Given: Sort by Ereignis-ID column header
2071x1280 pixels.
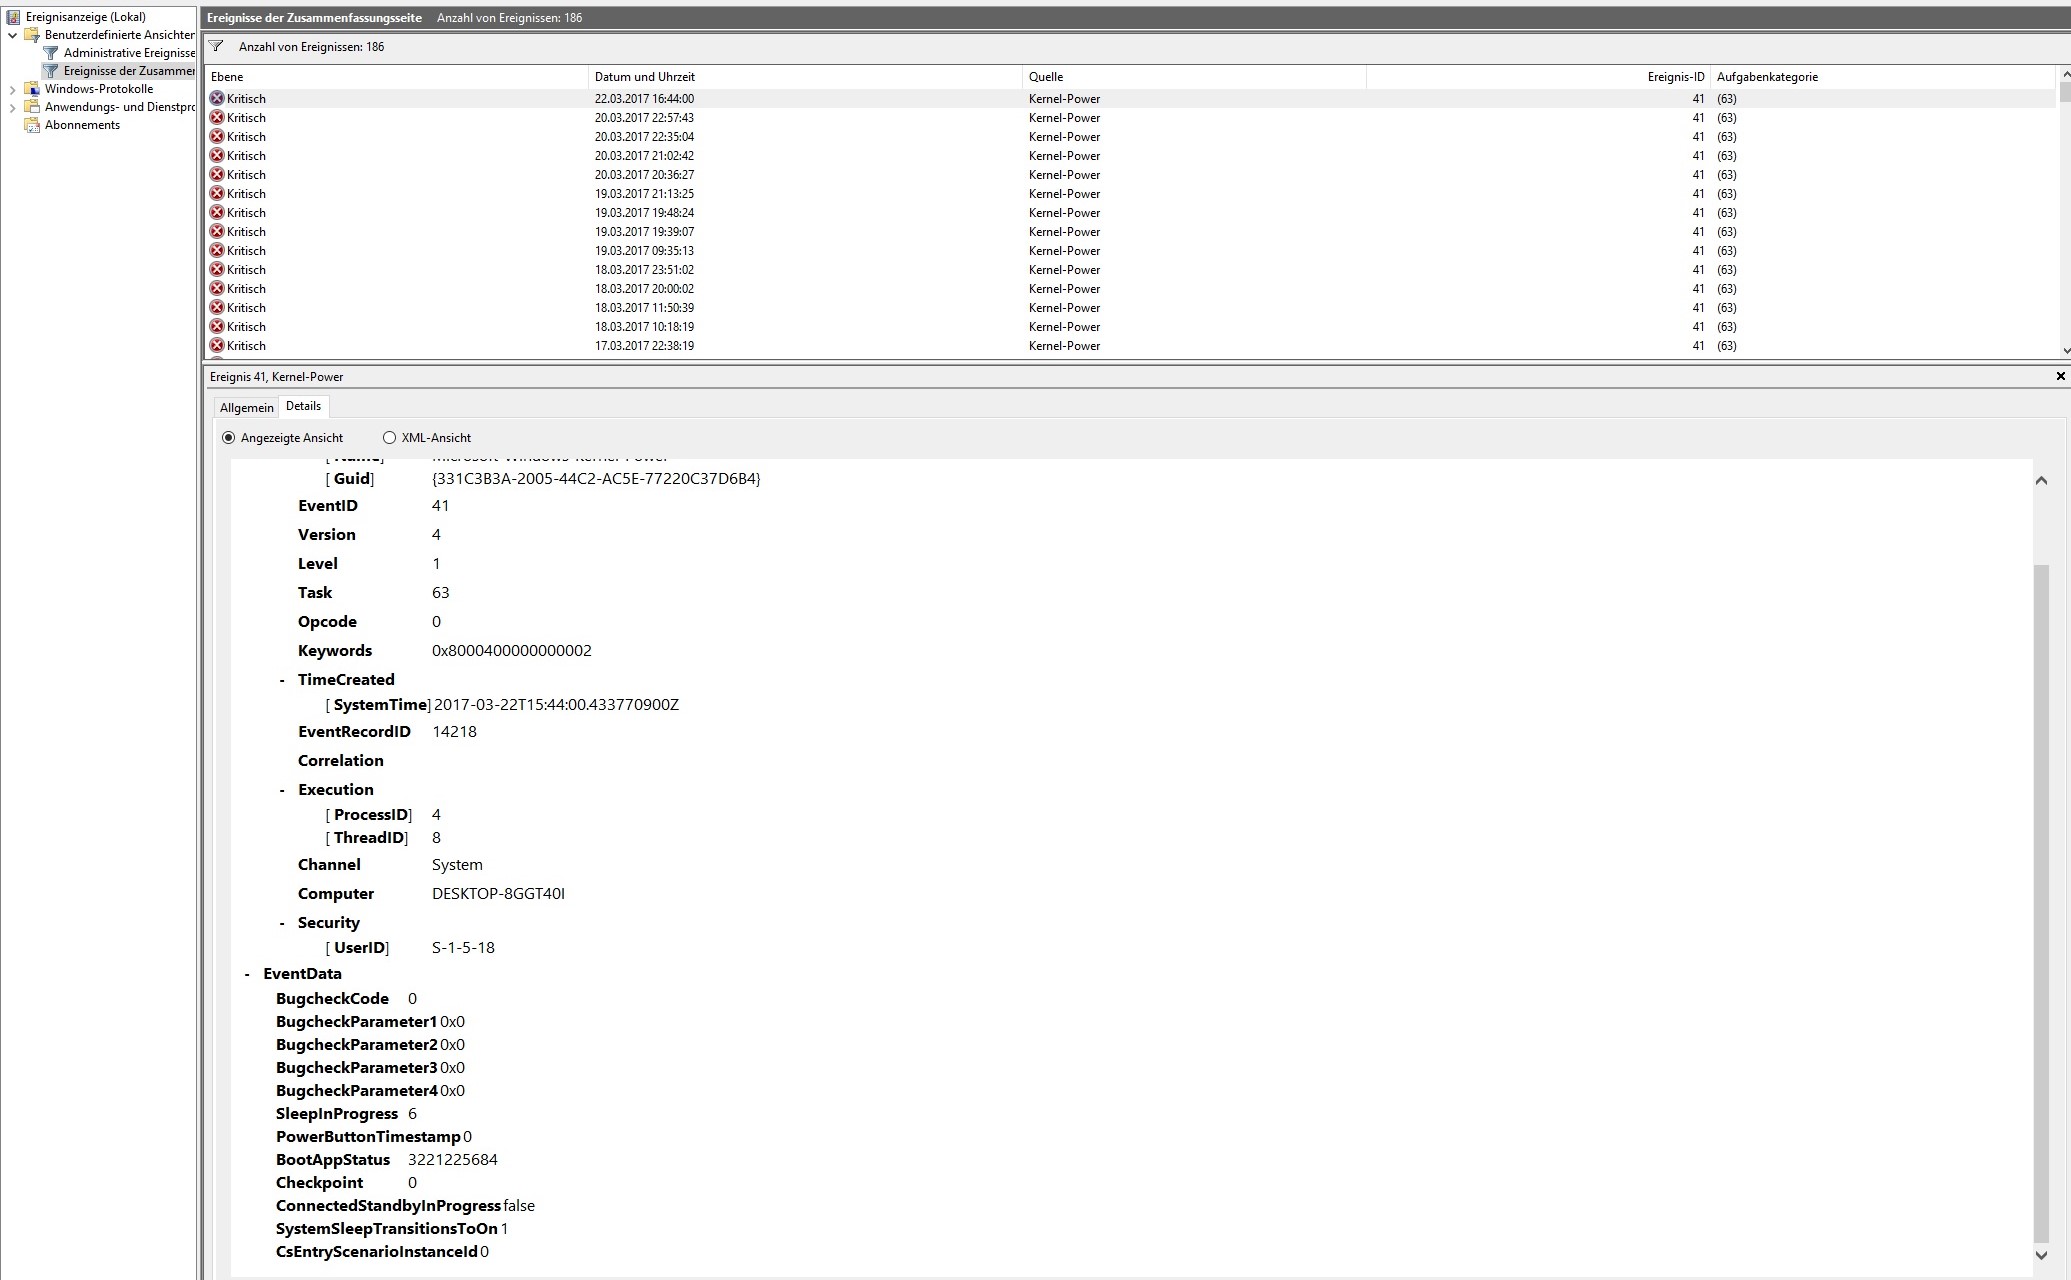Looking at the screenshot, I should (x=1675, y=77).
